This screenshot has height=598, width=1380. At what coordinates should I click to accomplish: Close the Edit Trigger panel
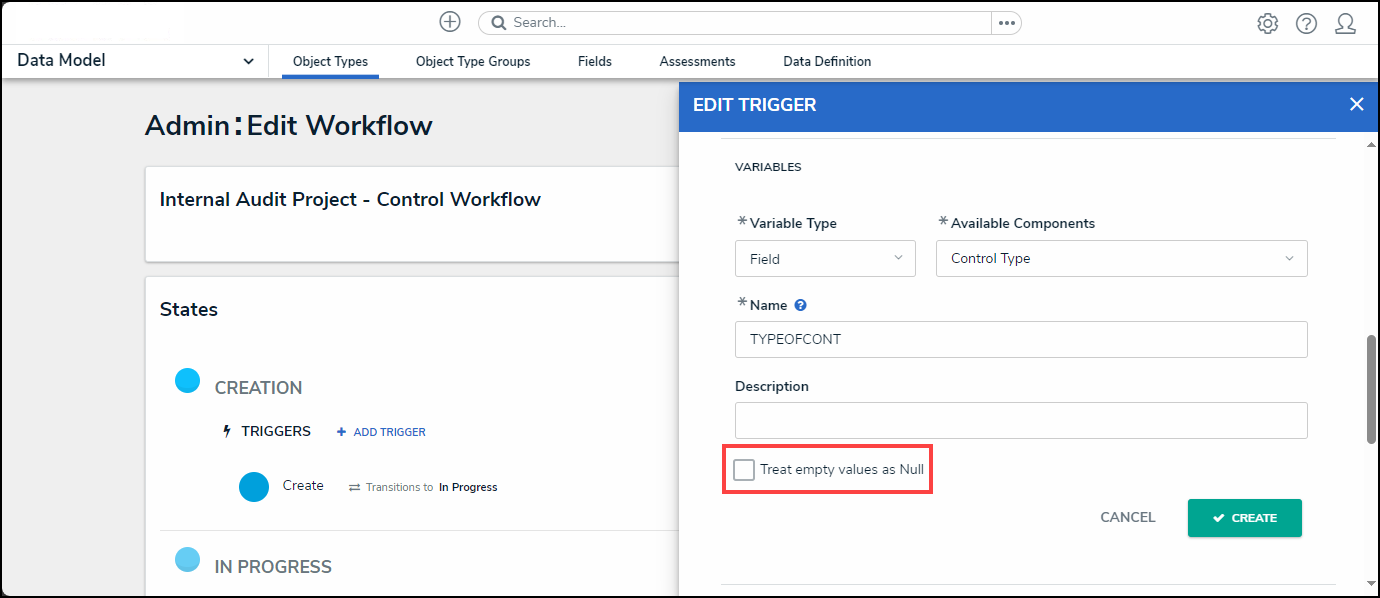tap(1356, 104)
